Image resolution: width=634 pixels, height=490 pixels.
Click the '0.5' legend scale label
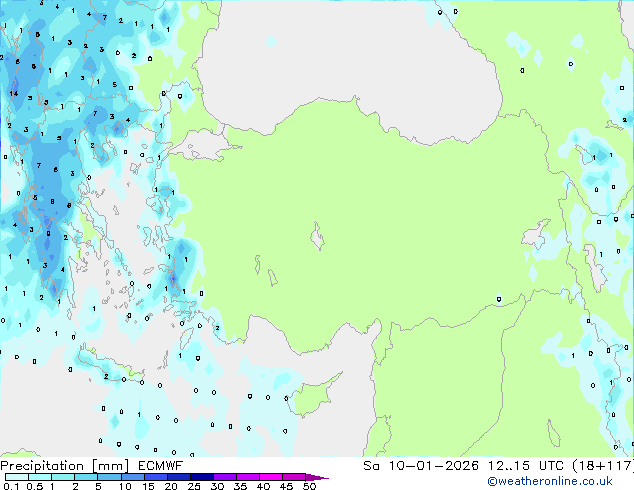pos(35,486)
